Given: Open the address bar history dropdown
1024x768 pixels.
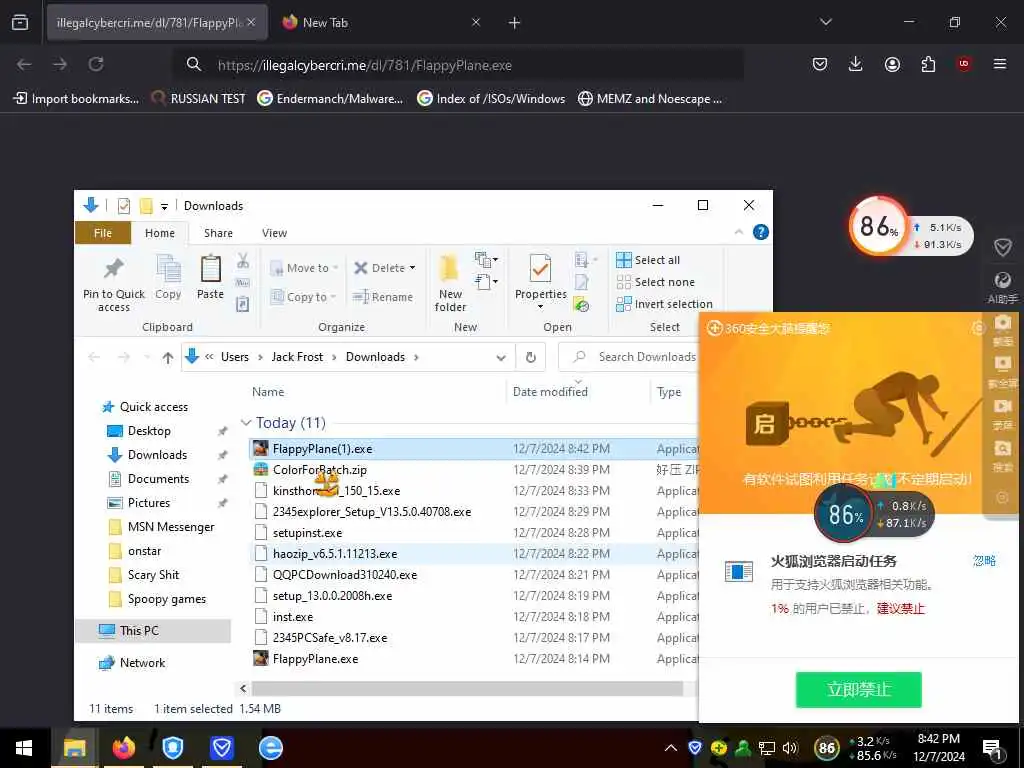Looking at the screenshot, I should [501, 357].
